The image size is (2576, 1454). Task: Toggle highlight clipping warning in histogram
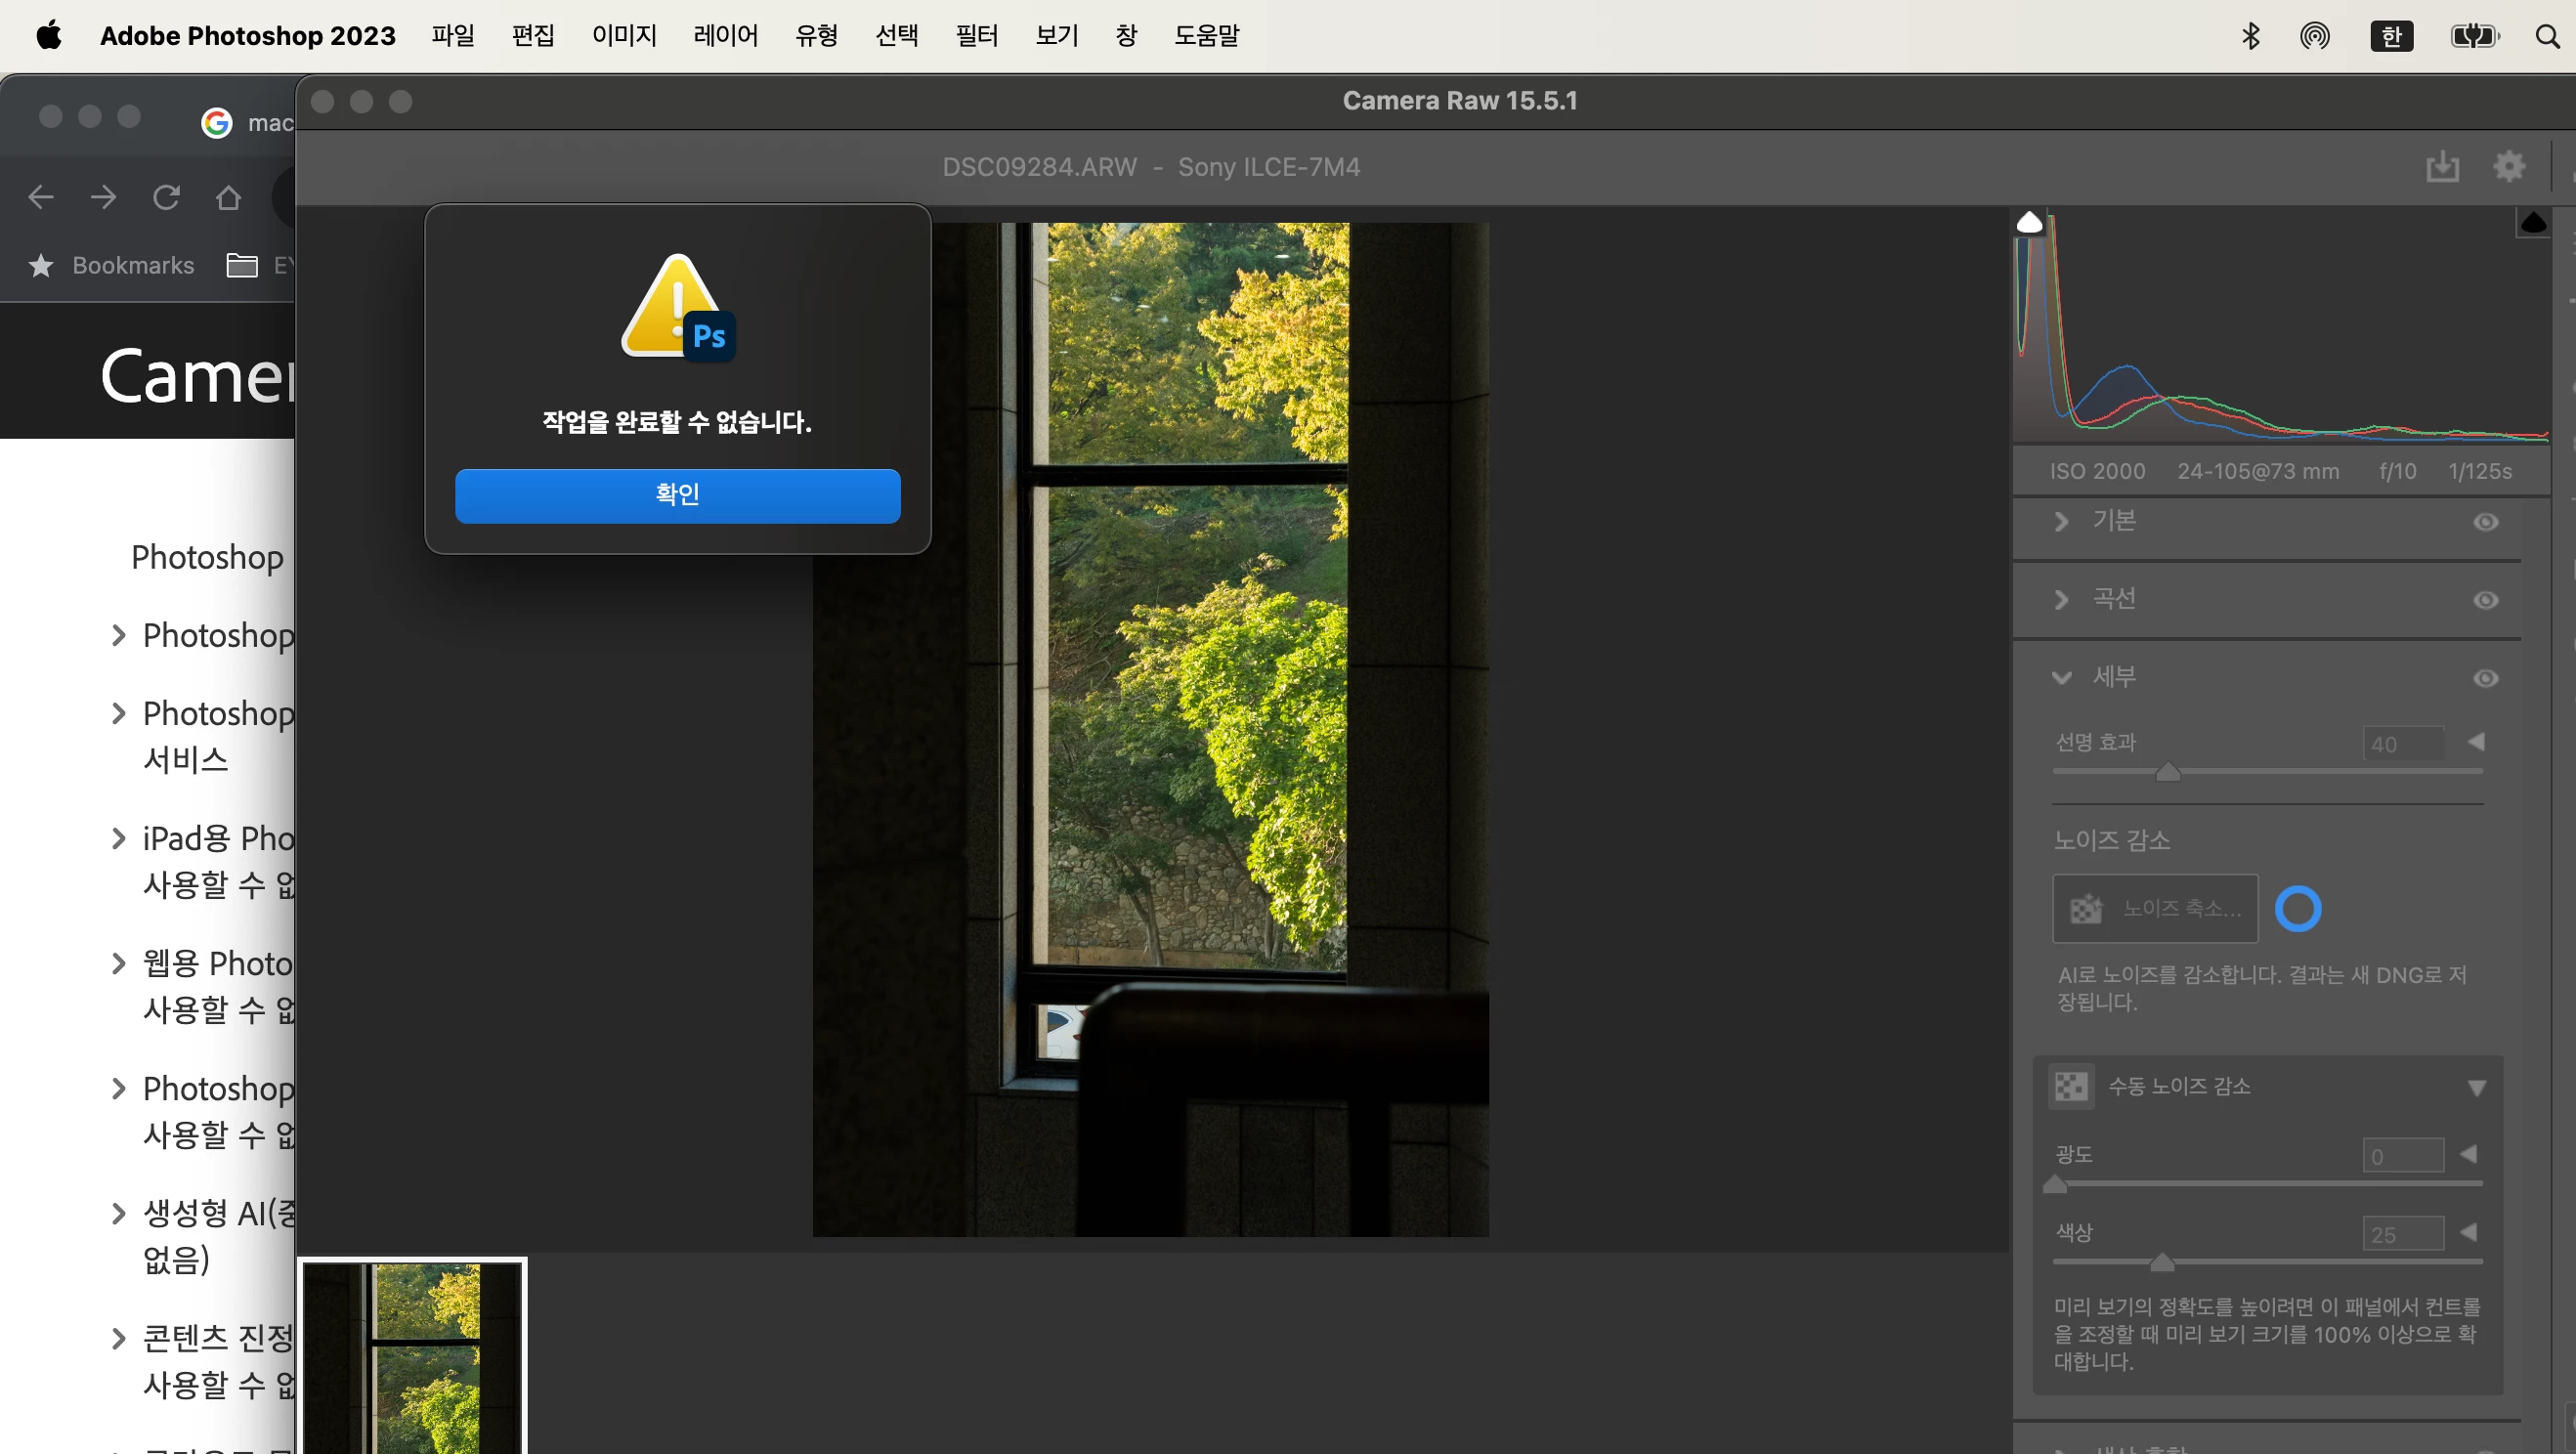2532,222
